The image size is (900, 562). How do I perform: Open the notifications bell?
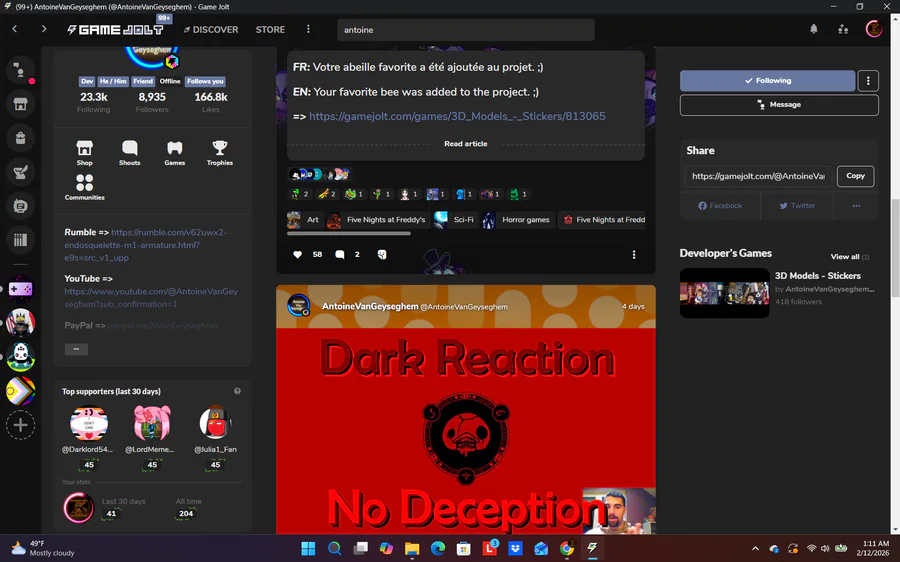tap(813, 29)
